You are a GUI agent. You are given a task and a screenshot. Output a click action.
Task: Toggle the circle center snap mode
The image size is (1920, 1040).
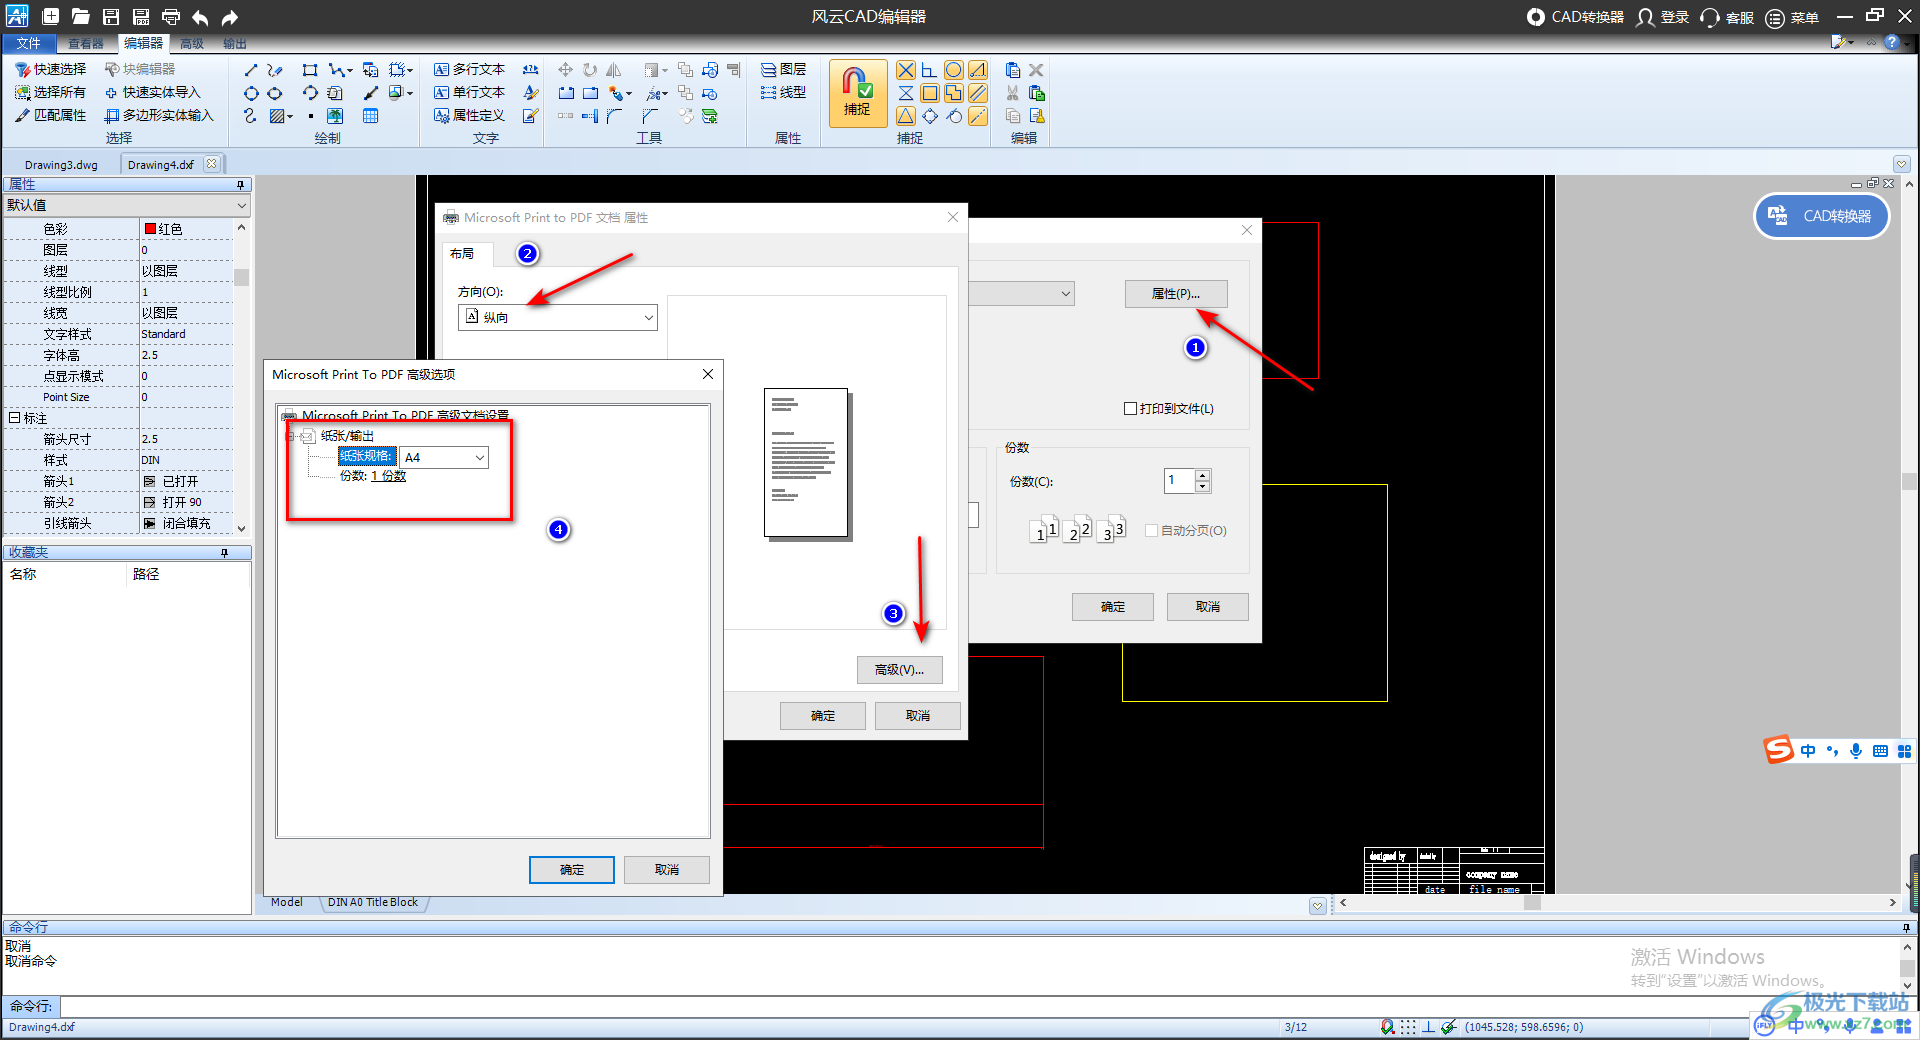(954, 70)
